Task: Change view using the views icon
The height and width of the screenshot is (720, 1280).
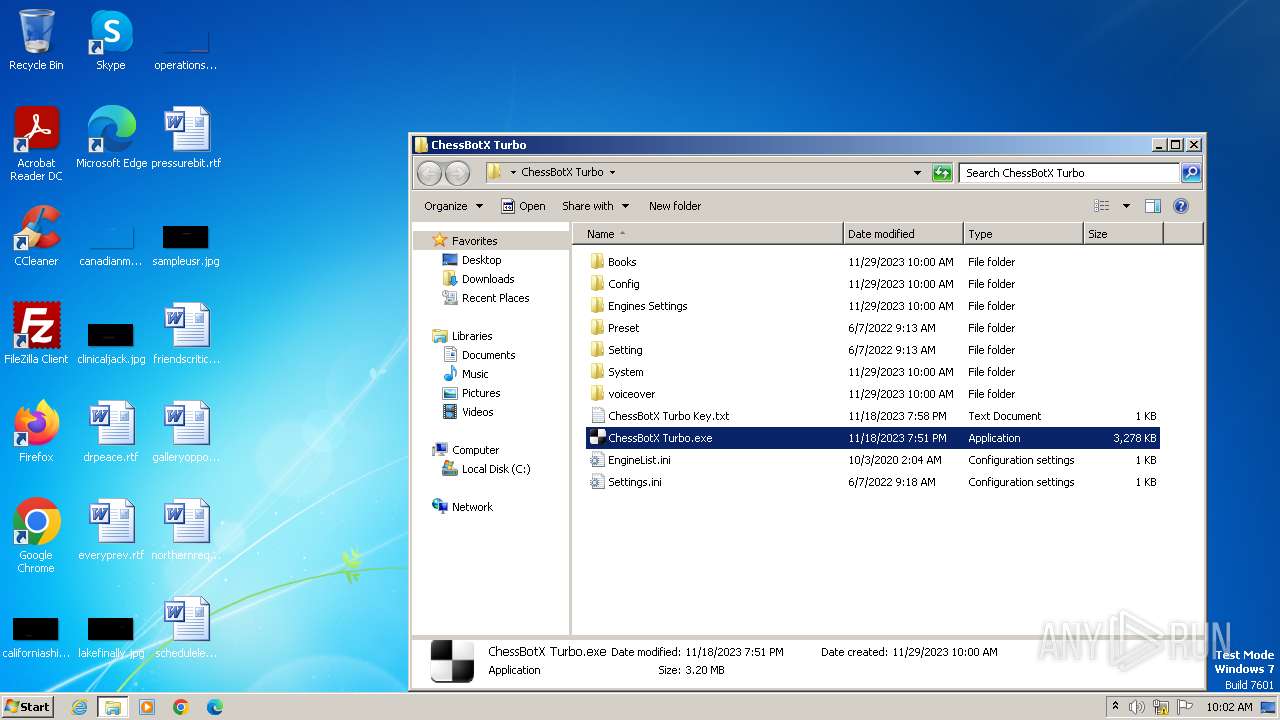Action: 1101,206
